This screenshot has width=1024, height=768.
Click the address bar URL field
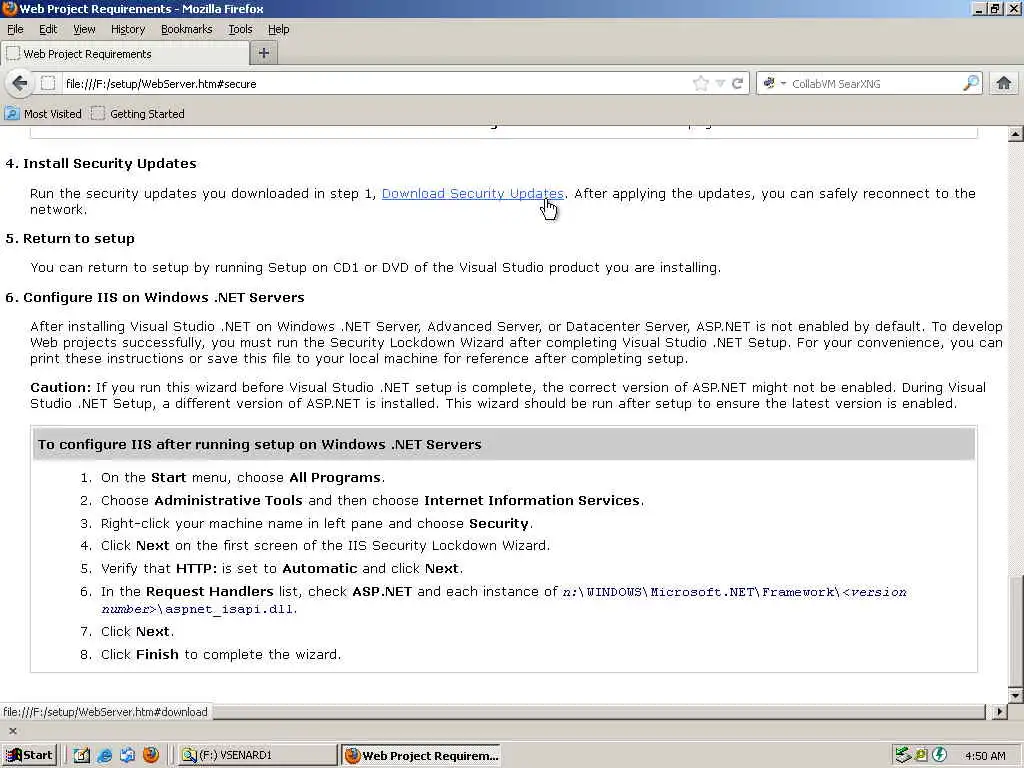376,84
